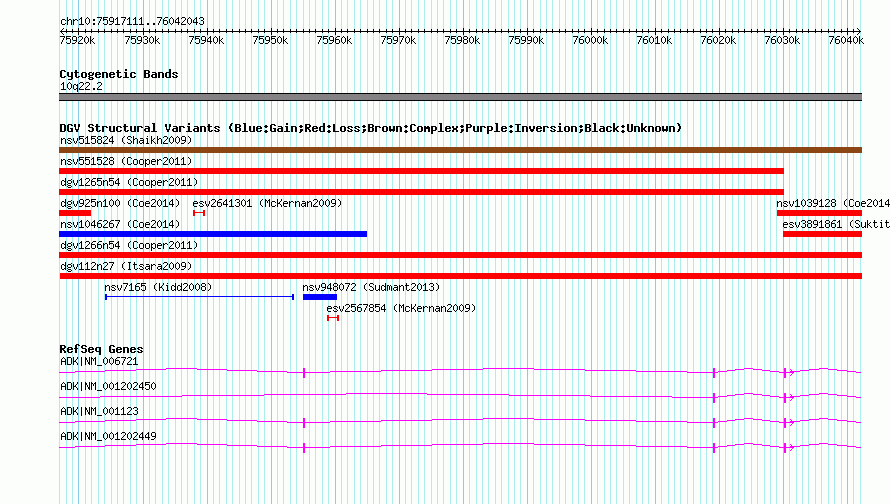
Task: Click Cytogenetic Bands track heading
Action: [x=119, y=74]
